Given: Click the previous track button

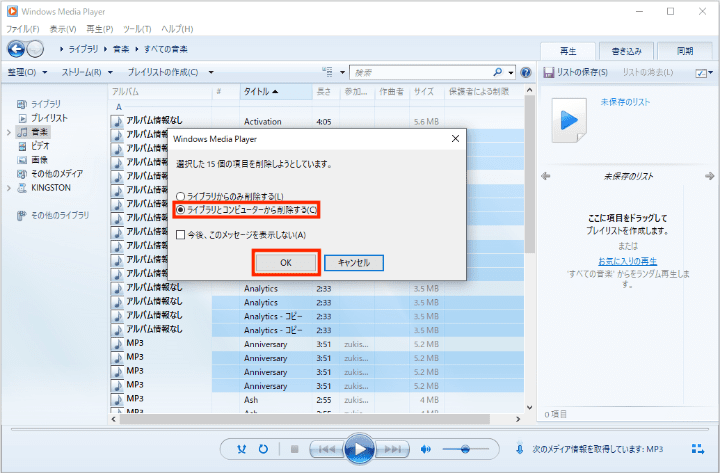Looking at the screenshot, I should click(x=327, y=449).
